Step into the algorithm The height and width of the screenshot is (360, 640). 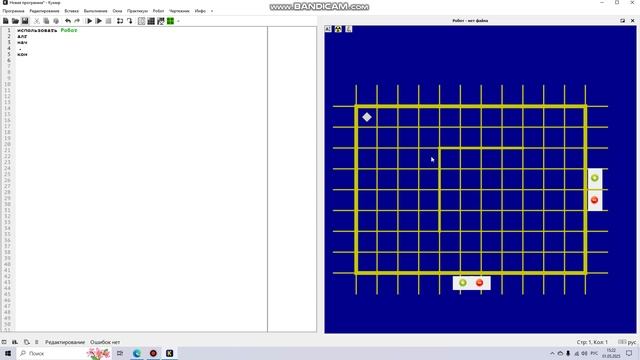[129, 21]
